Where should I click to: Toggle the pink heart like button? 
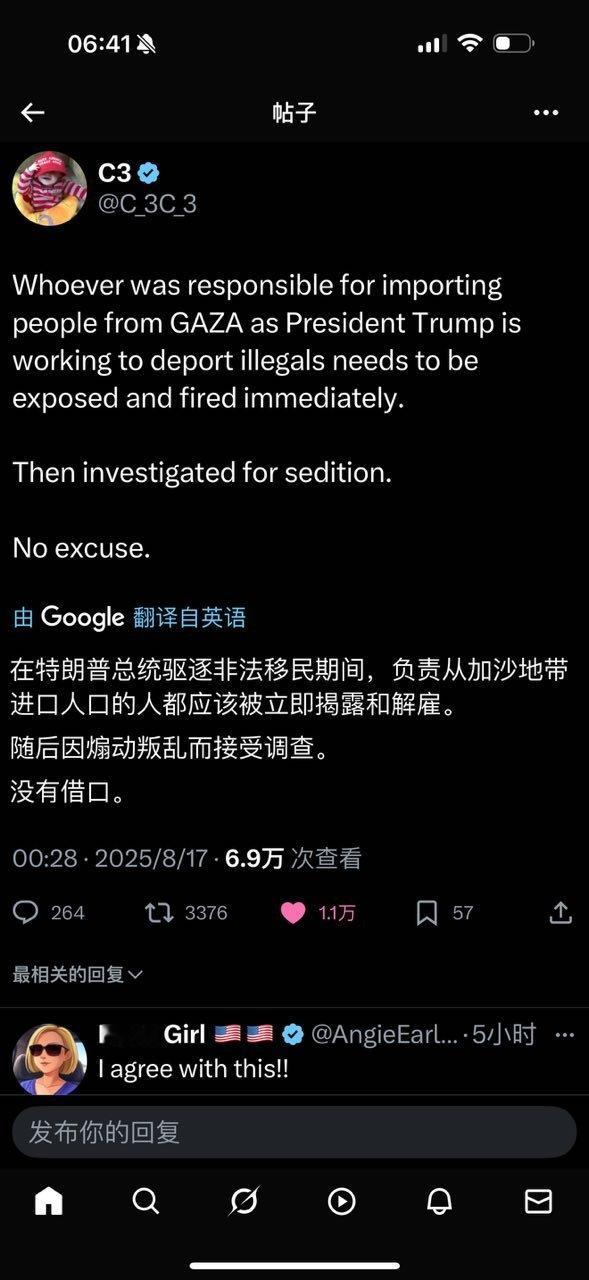click(x=293, y=912)
